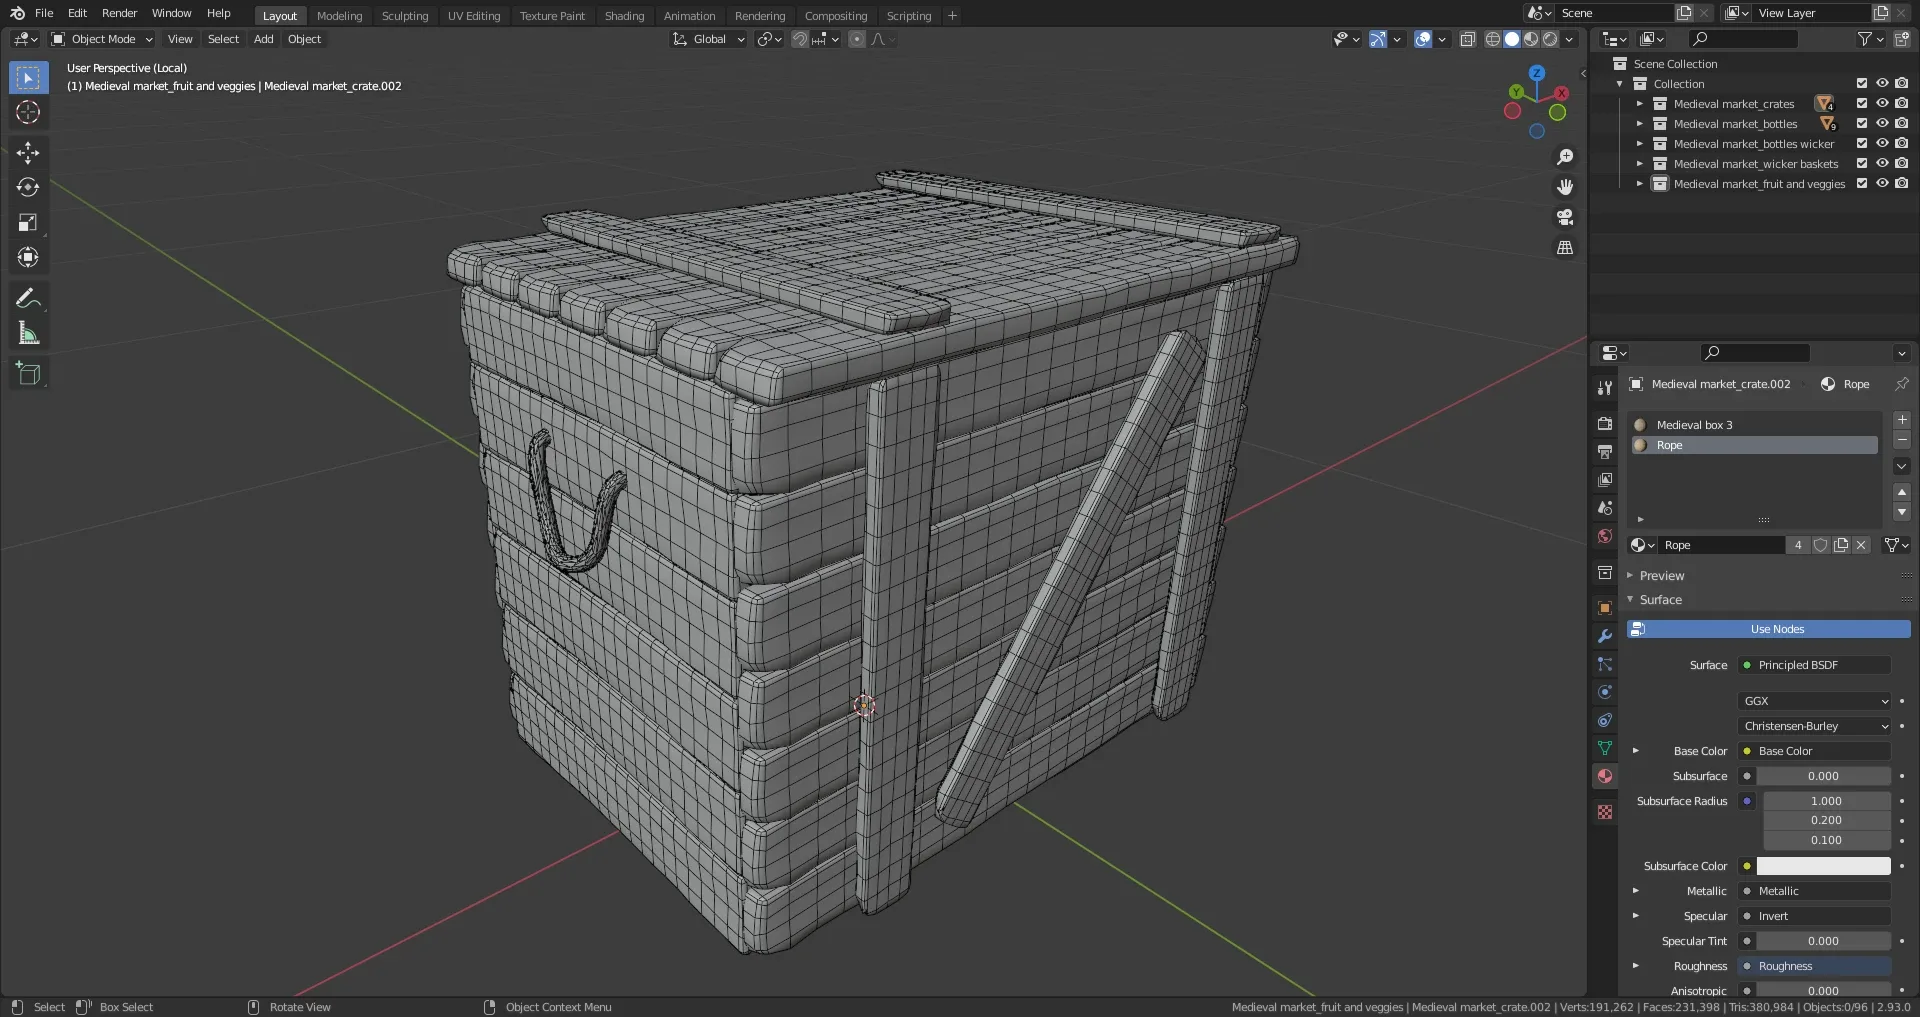Select the Move tool

(28, 152)
